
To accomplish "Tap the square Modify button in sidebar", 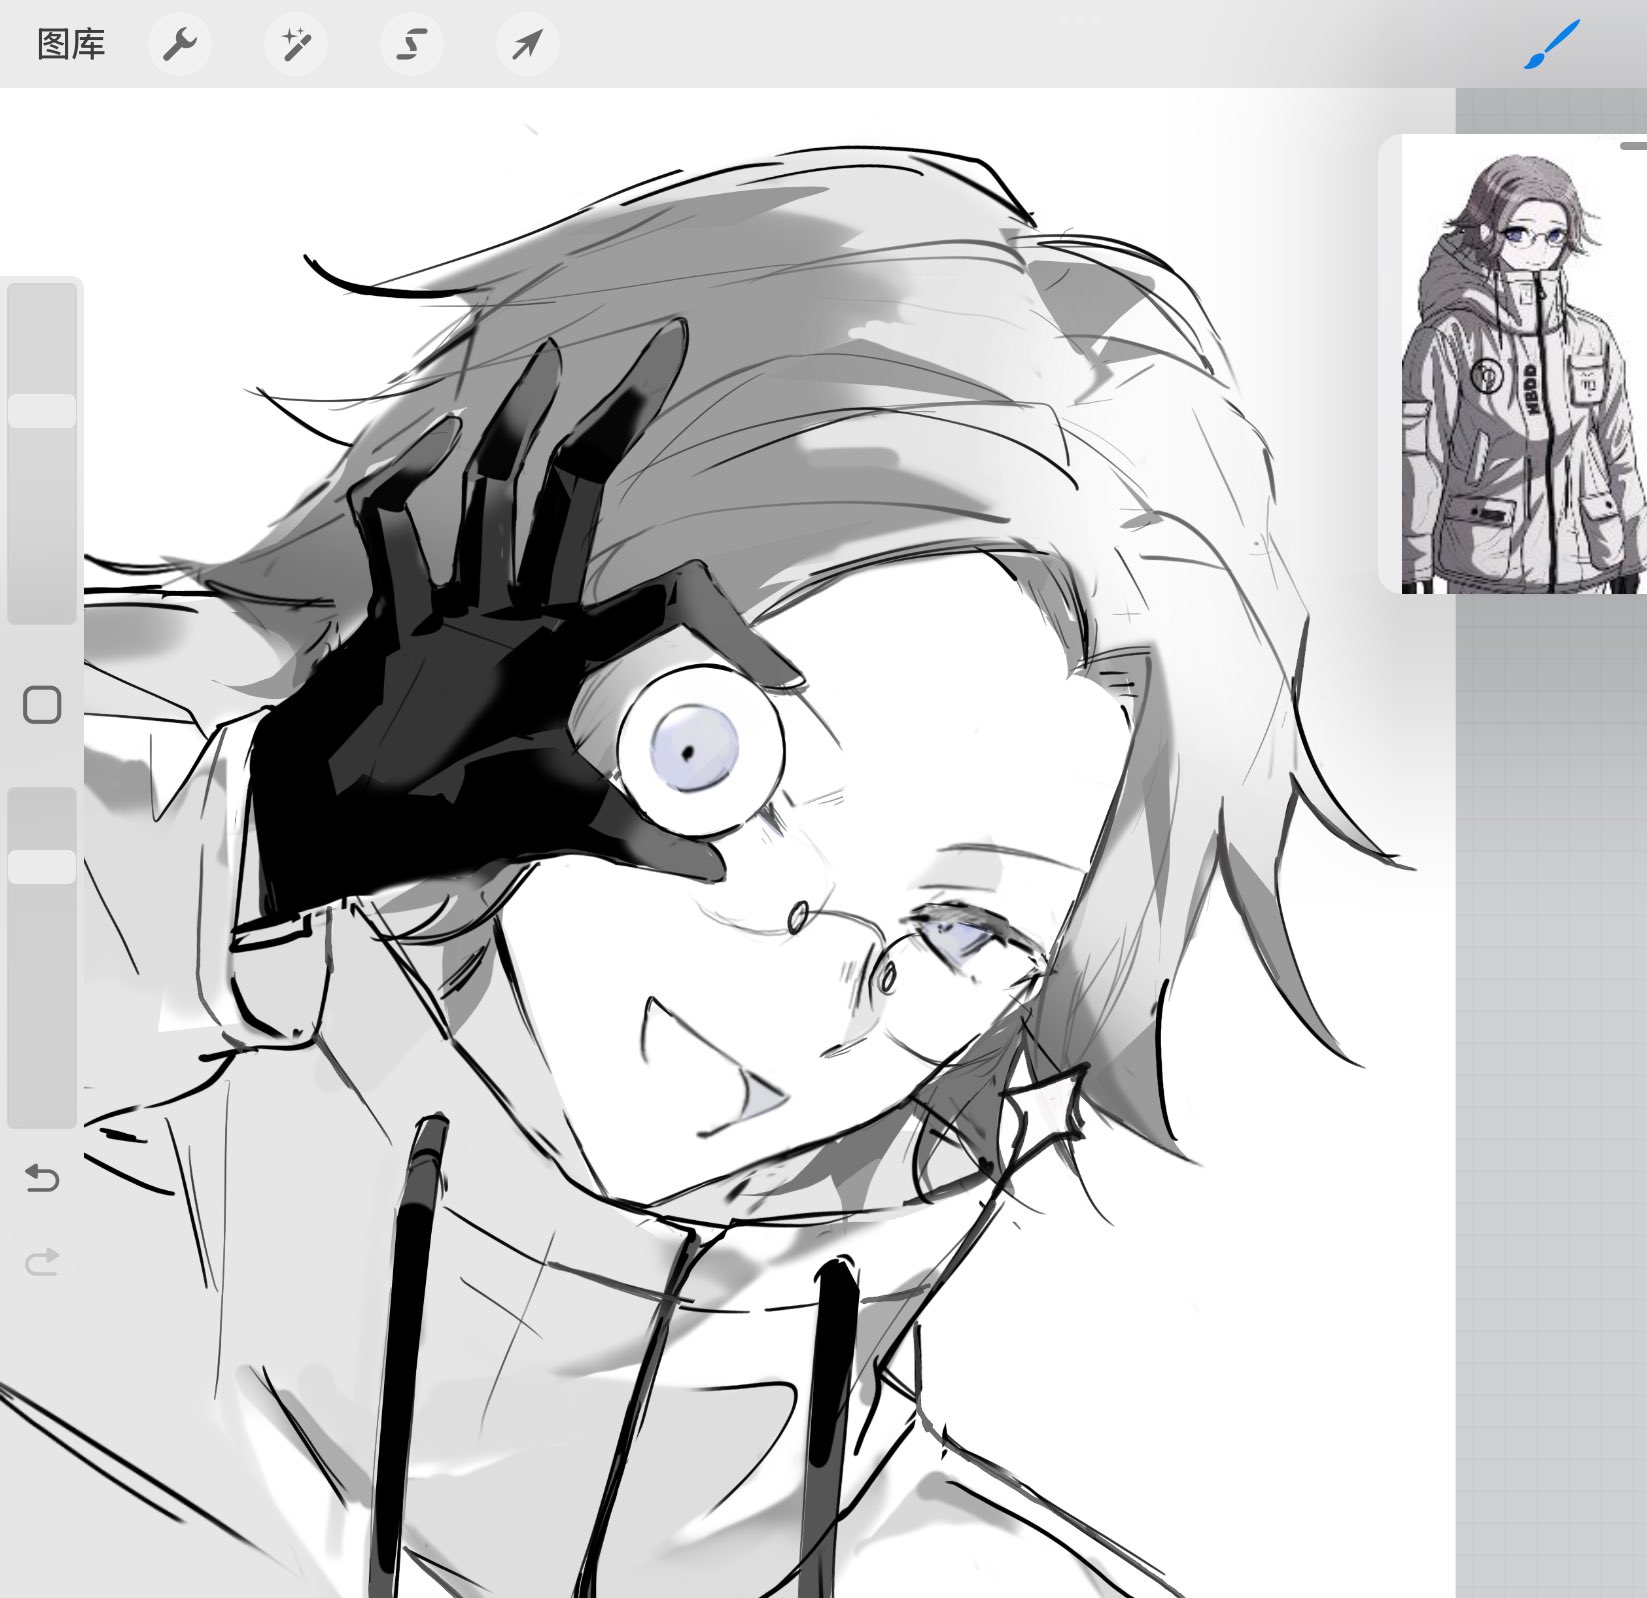I will pyautogui.click(x=42, y=705).
